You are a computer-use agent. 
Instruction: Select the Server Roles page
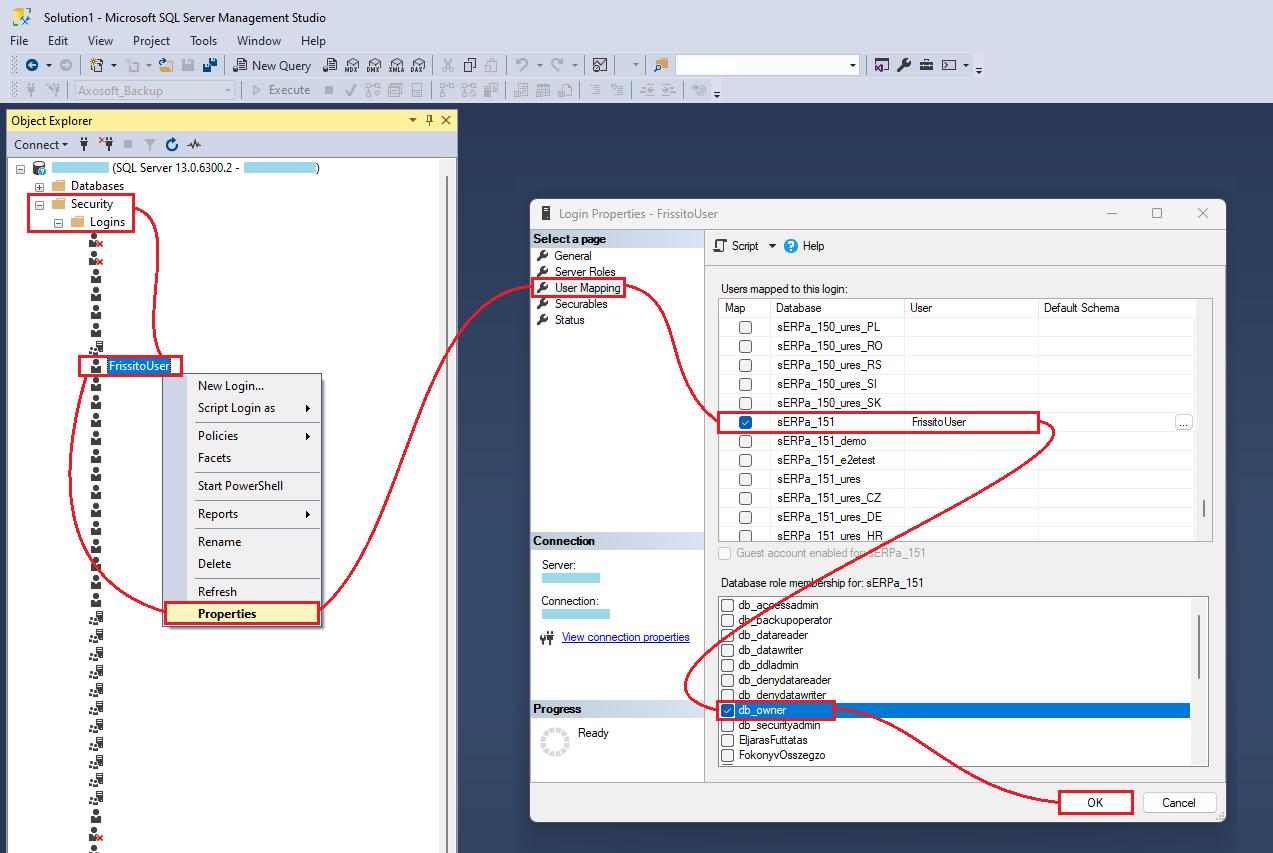[x=585, y=272]
